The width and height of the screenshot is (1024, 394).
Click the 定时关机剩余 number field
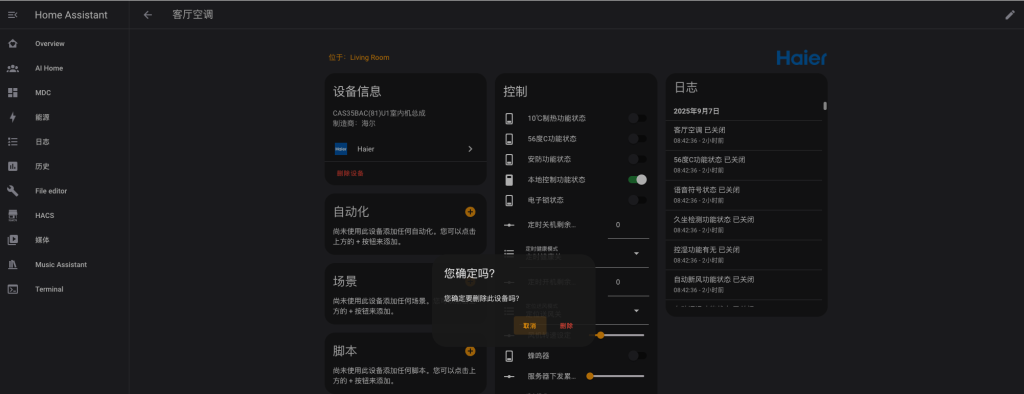[628, 225]
